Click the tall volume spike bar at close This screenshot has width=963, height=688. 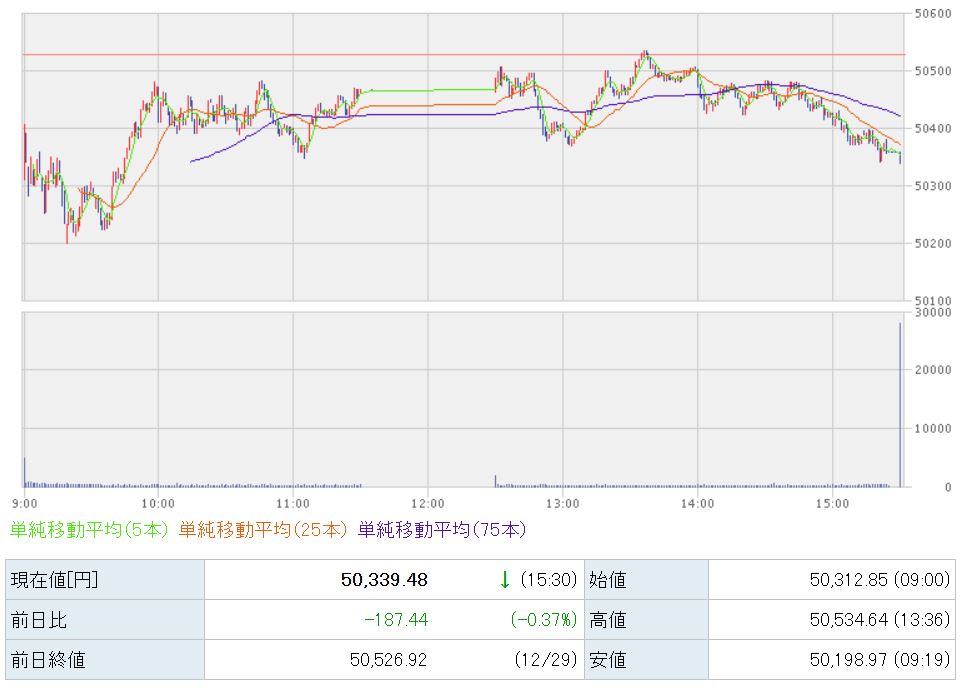pyautogui.click(x=900, y=410)
